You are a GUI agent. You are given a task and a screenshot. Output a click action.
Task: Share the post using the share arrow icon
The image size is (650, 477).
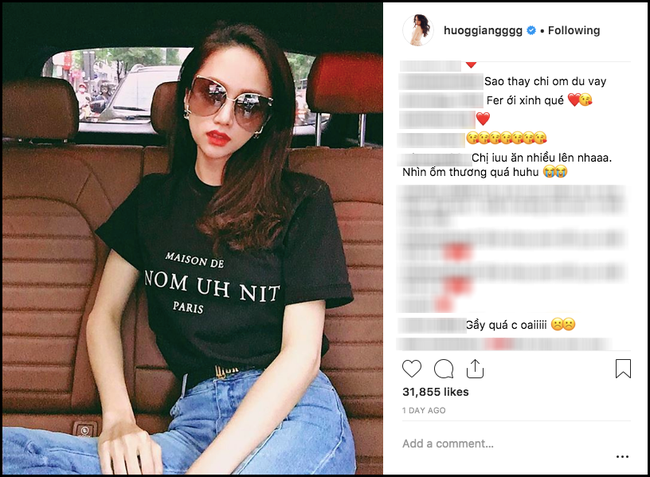(x=476, y=368)
